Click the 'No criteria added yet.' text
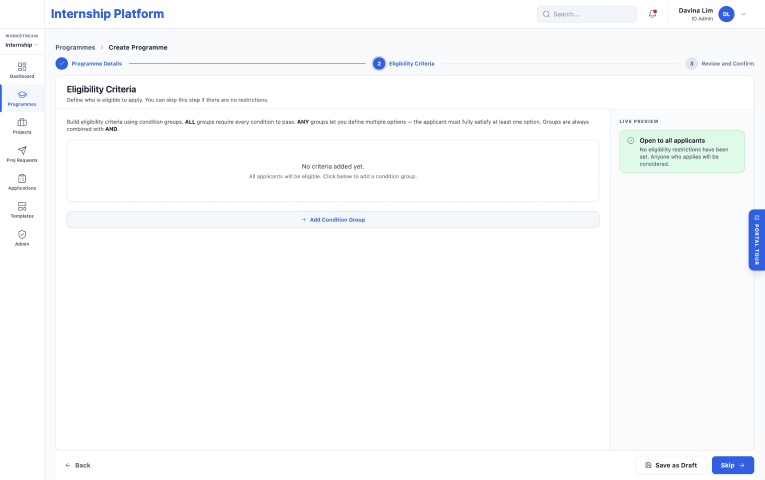The image size is (765, 480). 333,166
